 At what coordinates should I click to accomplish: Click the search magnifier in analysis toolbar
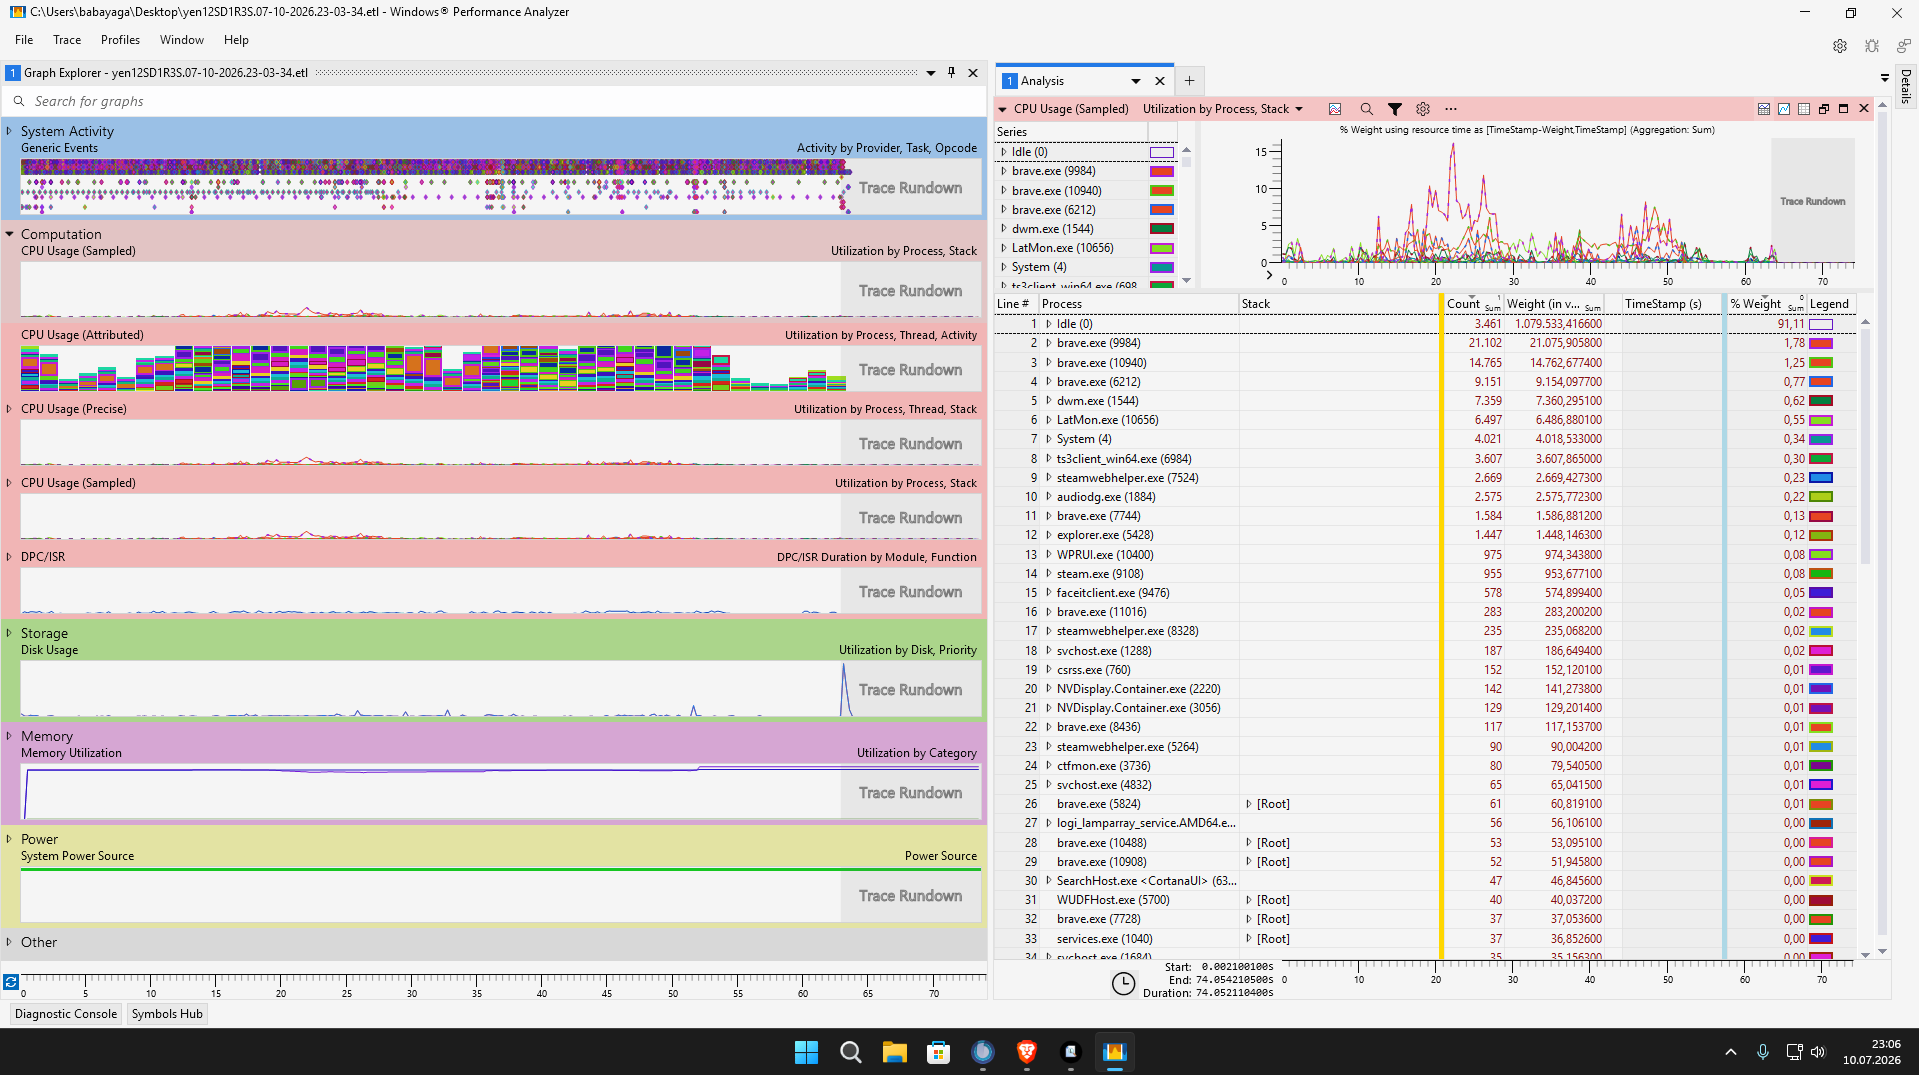[x=1366, y=109]
